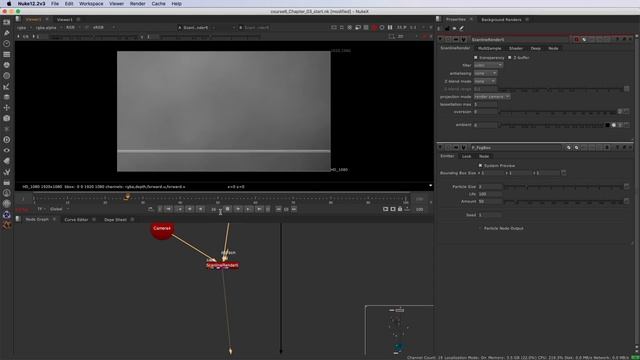Viewport: 640px width, 360px height.
Task: Toggle the System Preview checkbox
Action: (480, 166)
